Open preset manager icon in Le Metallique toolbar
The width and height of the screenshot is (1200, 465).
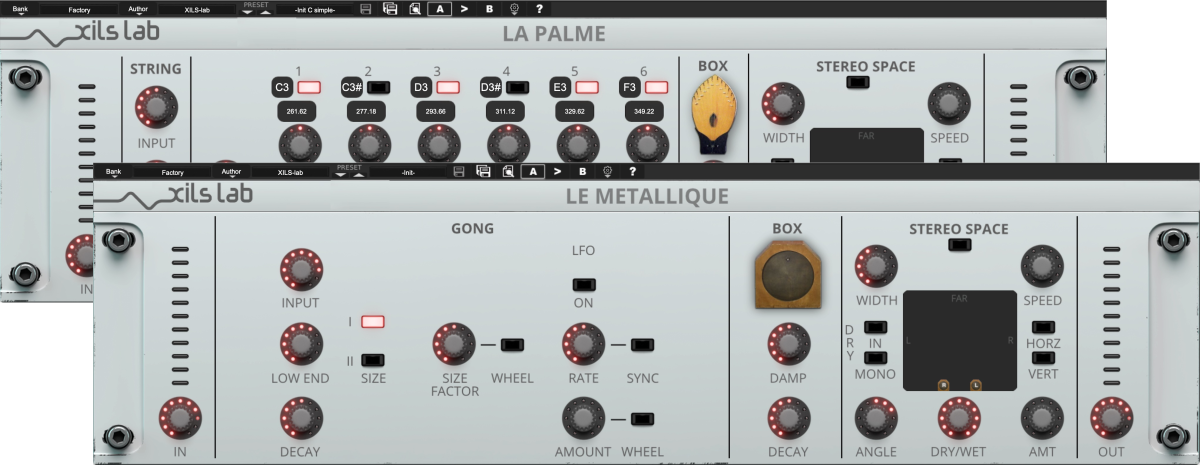click(508, 171)
